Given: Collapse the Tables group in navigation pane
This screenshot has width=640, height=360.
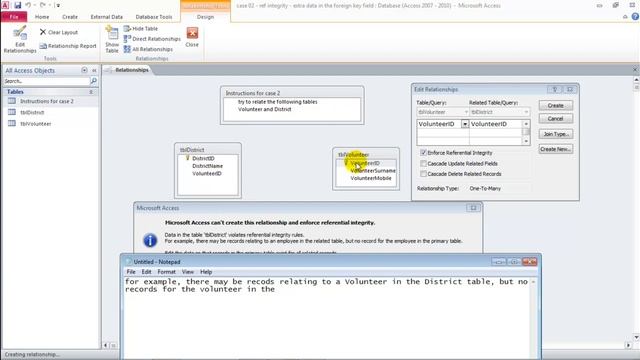Looking at the screenshot, I should click(x=91, y=92).
